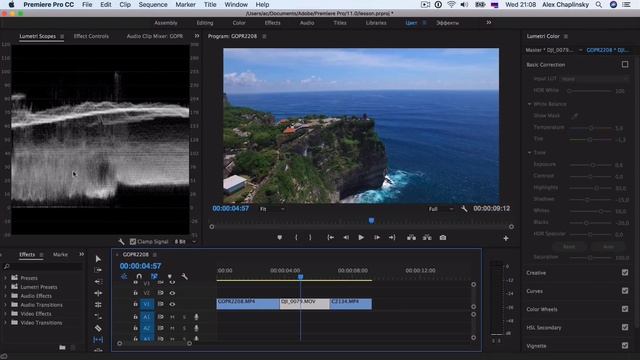Open the Sequence menu

(153, 4)
